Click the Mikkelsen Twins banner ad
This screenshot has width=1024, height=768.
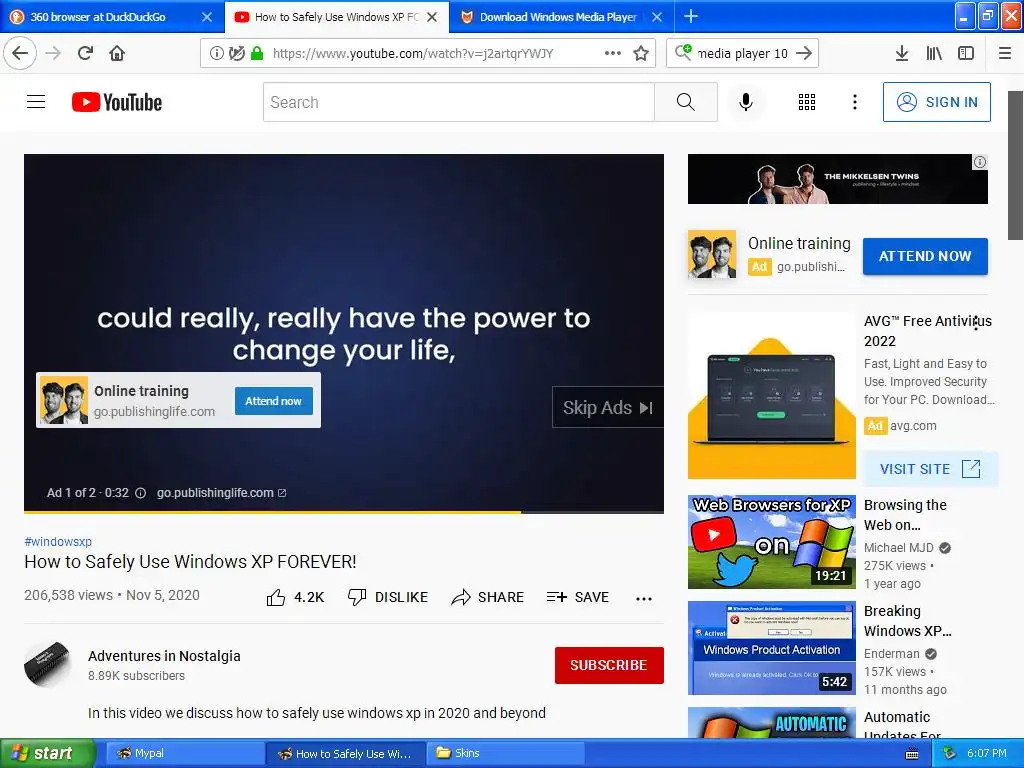point(838,179)
